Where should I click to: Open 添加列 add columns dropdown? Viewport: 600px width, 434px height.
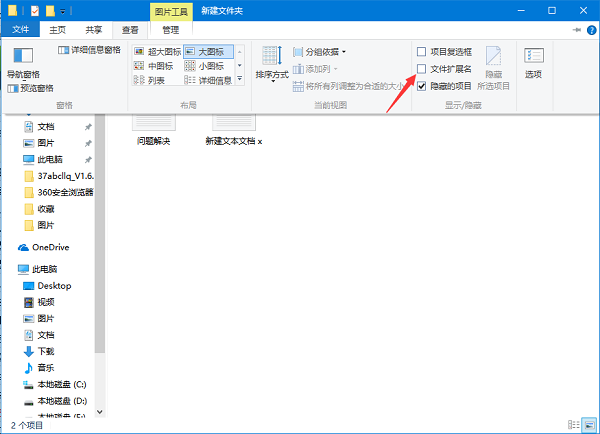315,69
